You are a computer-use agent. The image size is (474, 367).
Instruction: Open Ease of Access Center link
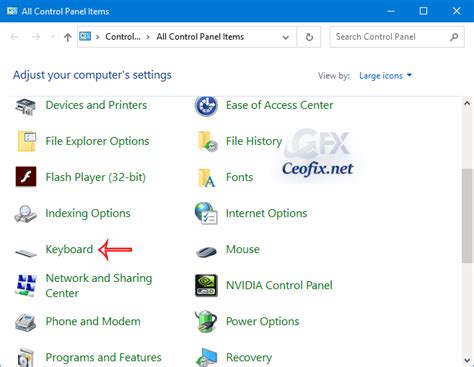click(279, 105)
